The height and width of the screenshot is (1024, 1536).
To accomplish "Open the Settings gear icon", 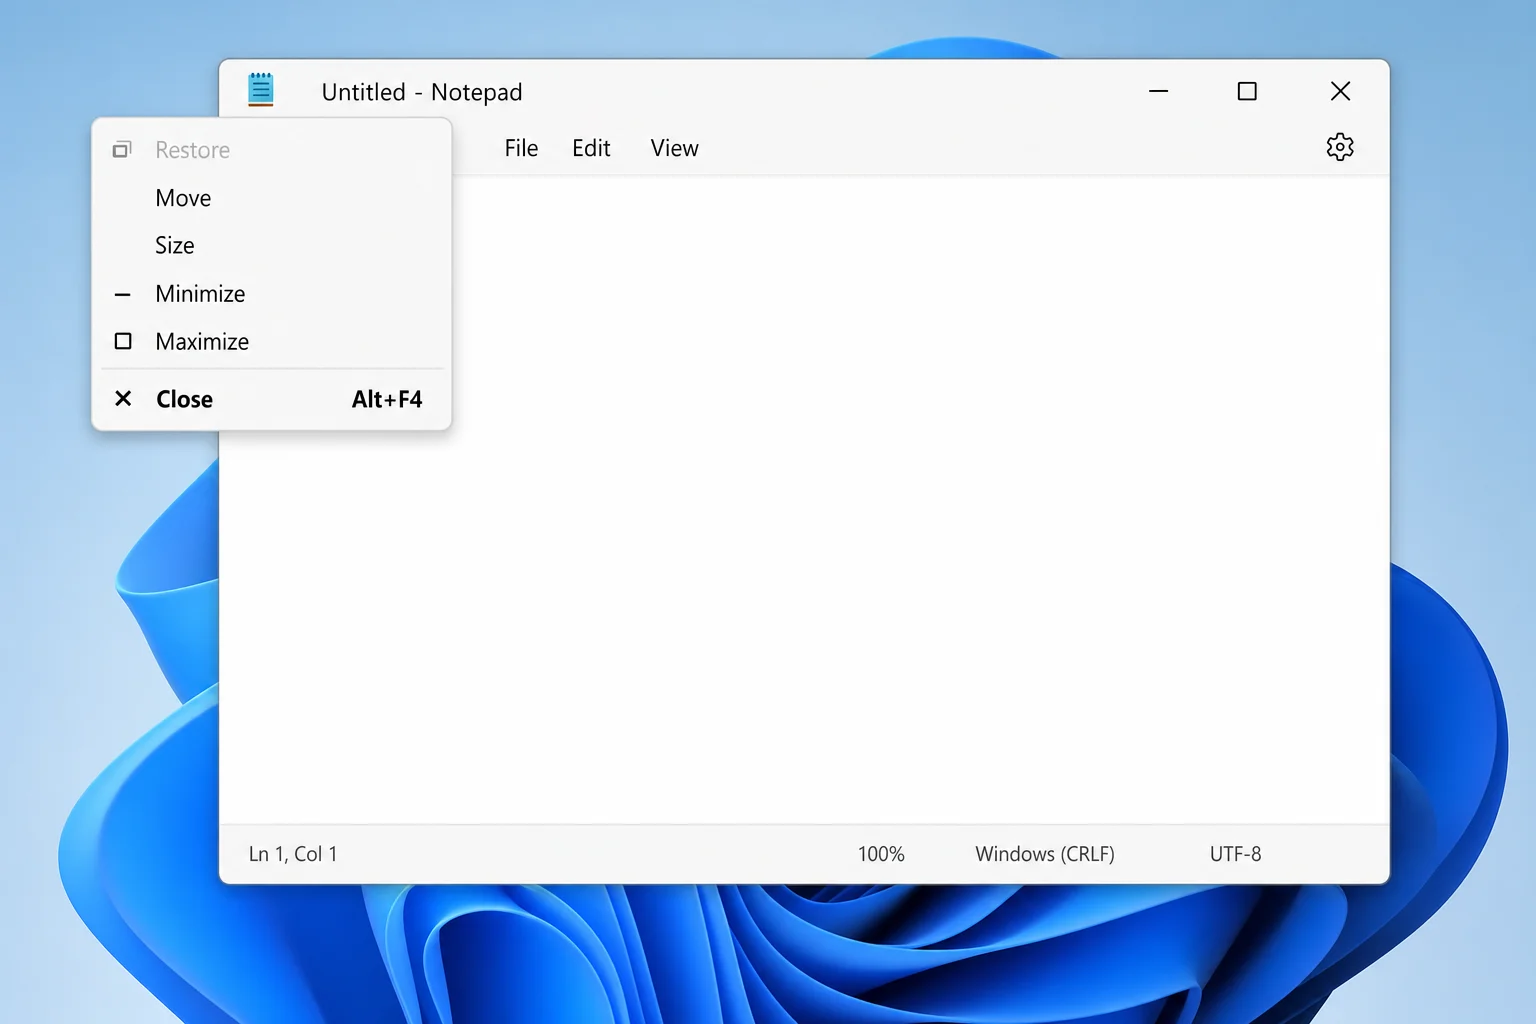I will (1340, 147).
